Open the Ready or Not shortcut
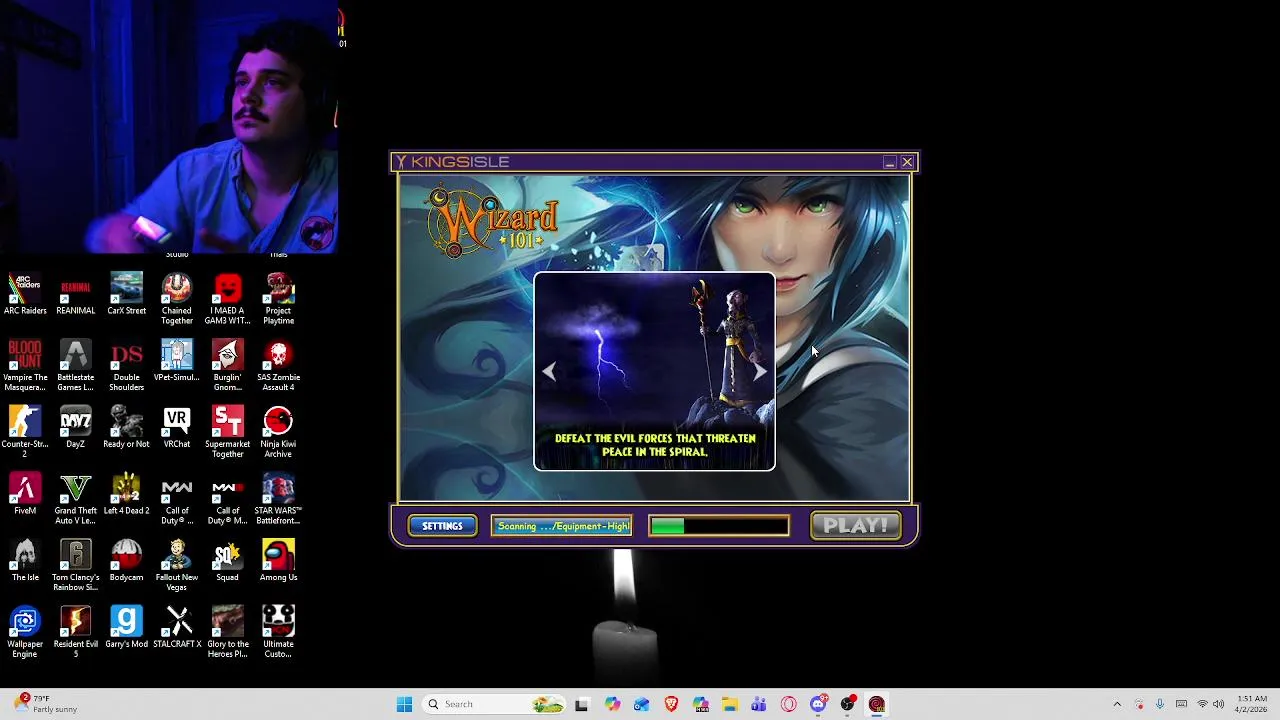1280x720 pixels. (x=126, y=428)
